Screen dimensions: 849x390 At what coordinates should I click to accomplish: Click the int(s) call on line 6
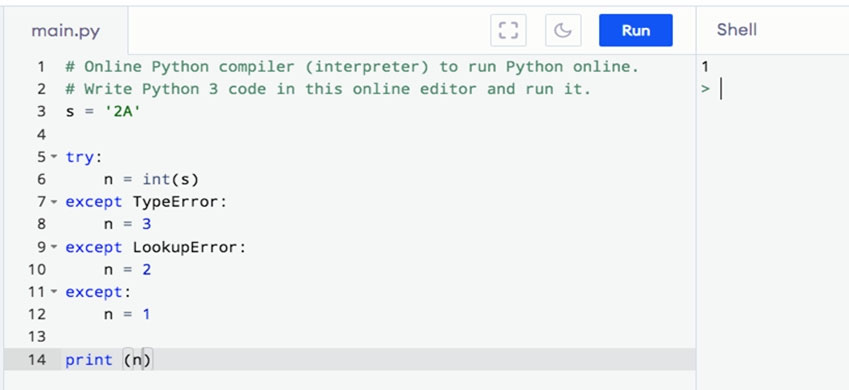click(171, 179)
